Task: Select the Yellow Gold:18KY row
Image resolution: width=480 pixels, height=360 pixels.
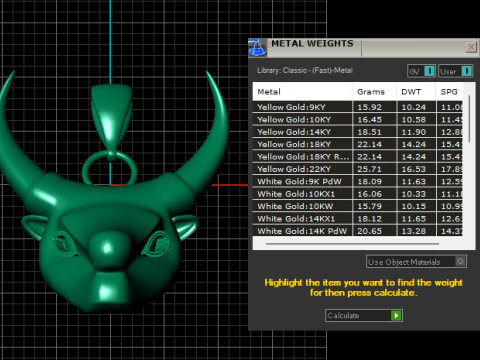Action: [x=358, y=144]
